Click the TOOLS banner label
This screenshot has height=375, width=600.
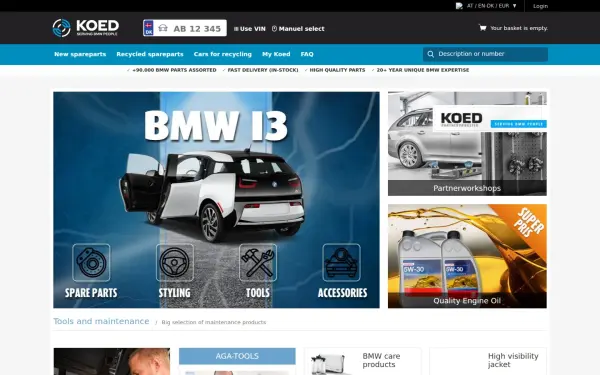point(258,293)
